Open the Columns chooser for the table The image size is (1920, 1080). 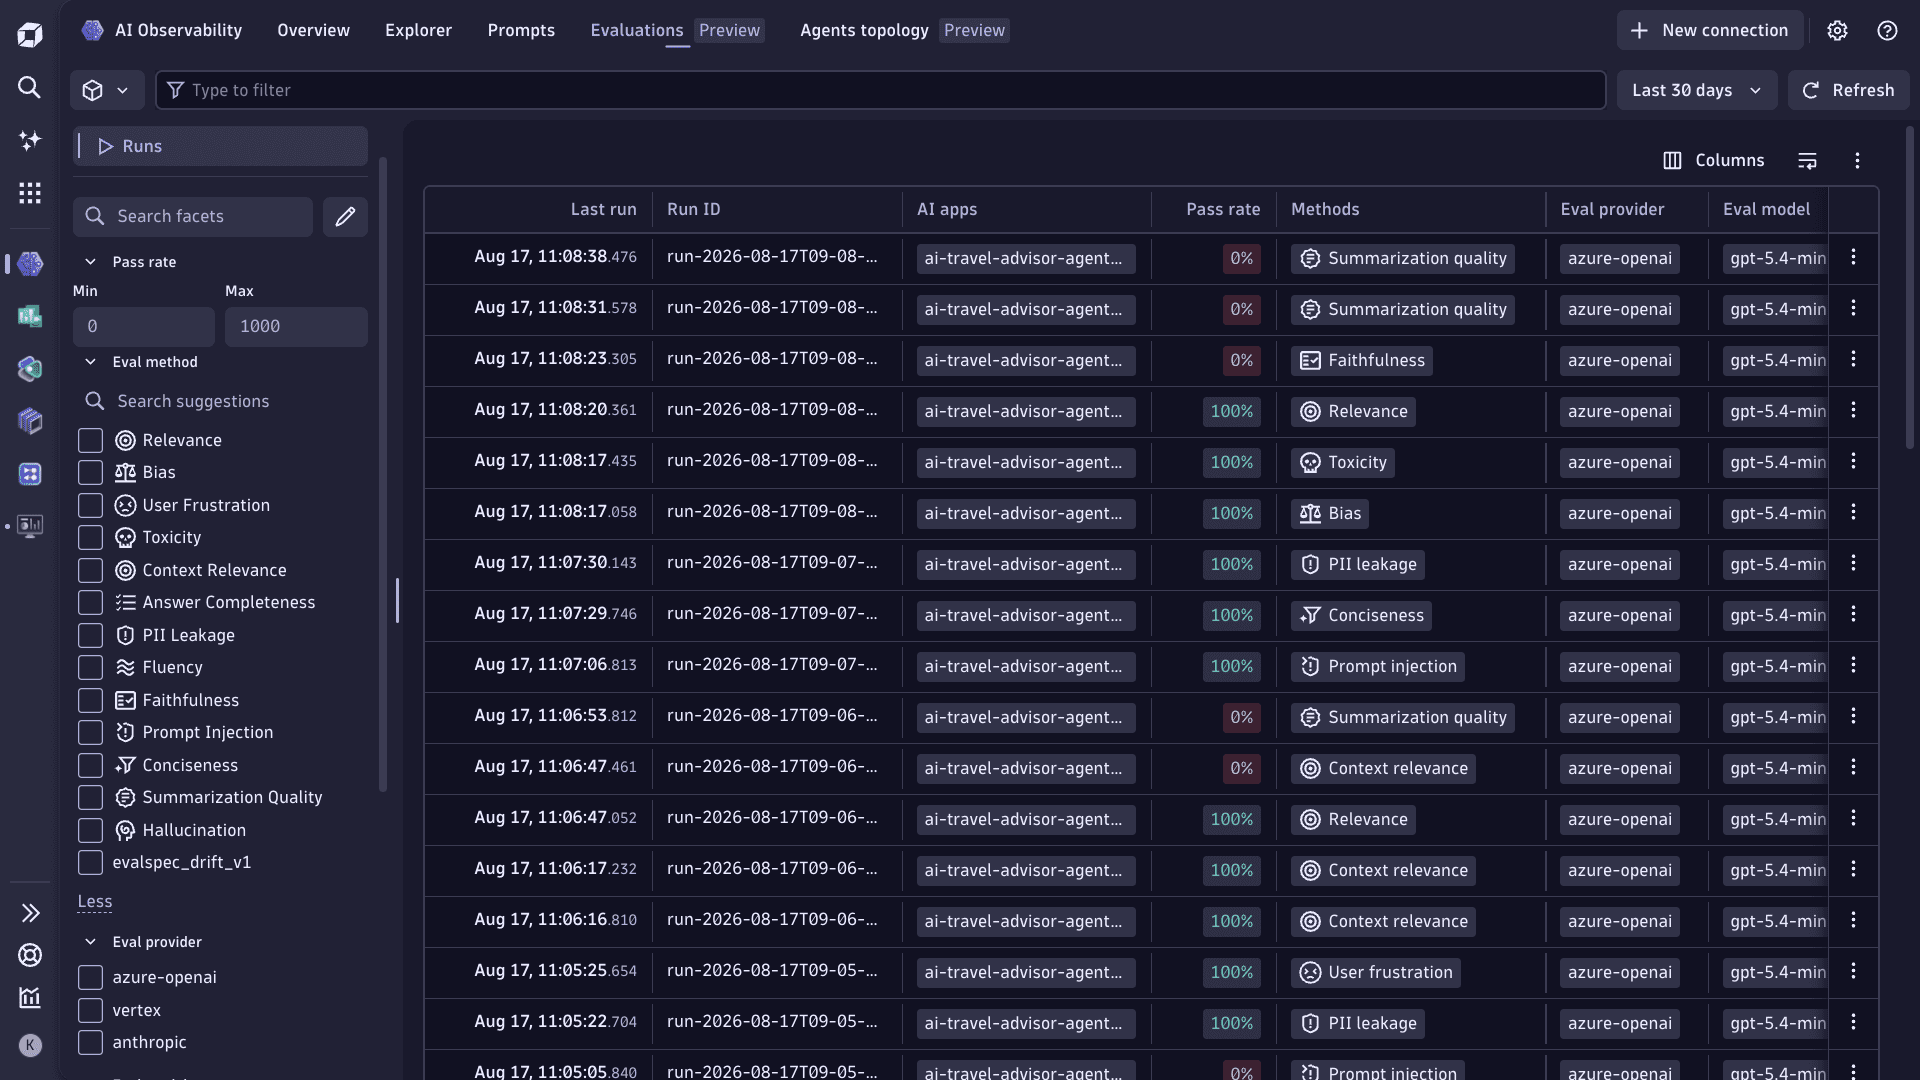click(1713, 160)
